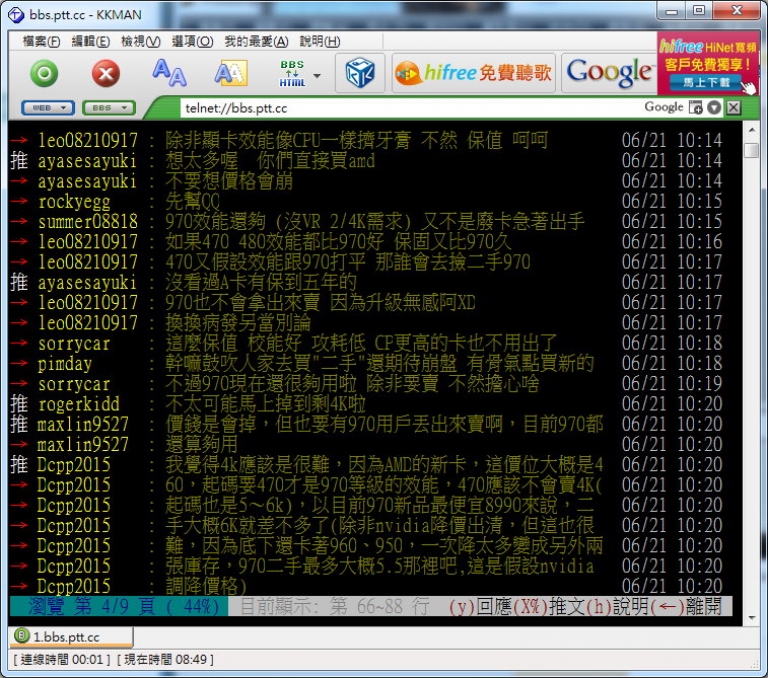Click comment 還算夠用 by maxlin9527
Image resolution: width=768 pixels, height=678 pixels.
pyautogui.click(x=201, y=444)
